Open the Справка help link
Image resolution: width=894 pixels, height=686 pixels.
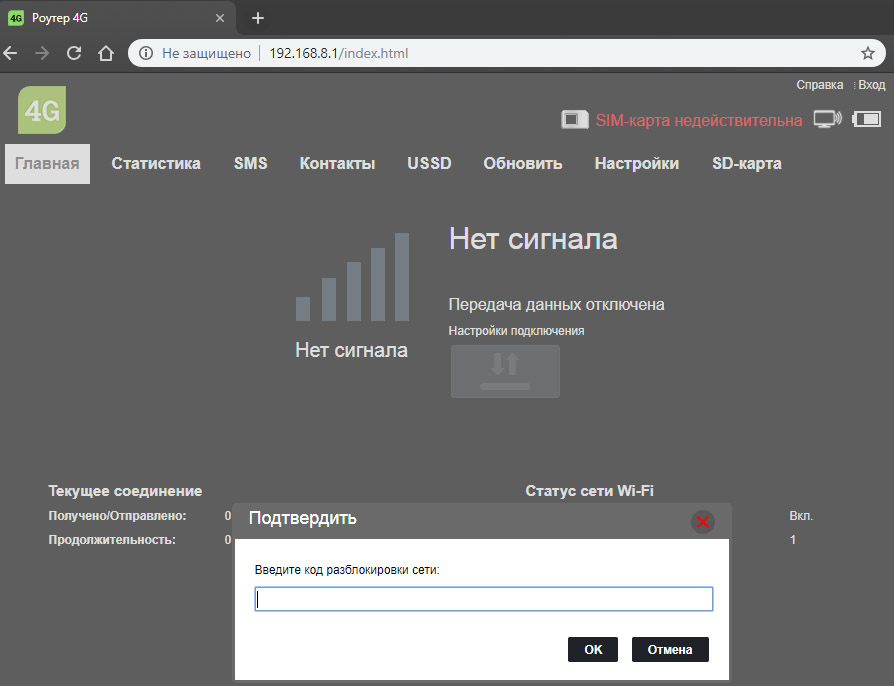[819, 85]
